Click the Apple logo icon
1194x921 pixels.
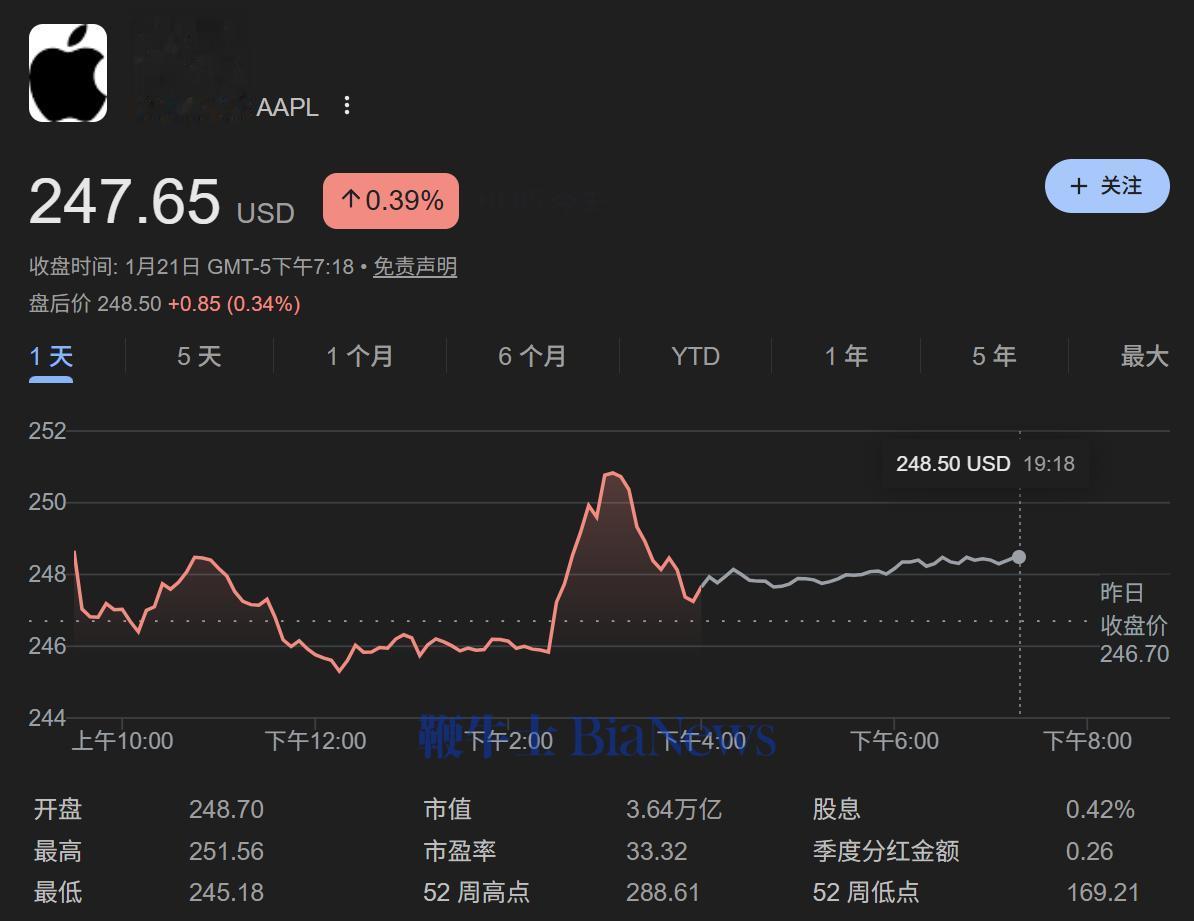68,73
